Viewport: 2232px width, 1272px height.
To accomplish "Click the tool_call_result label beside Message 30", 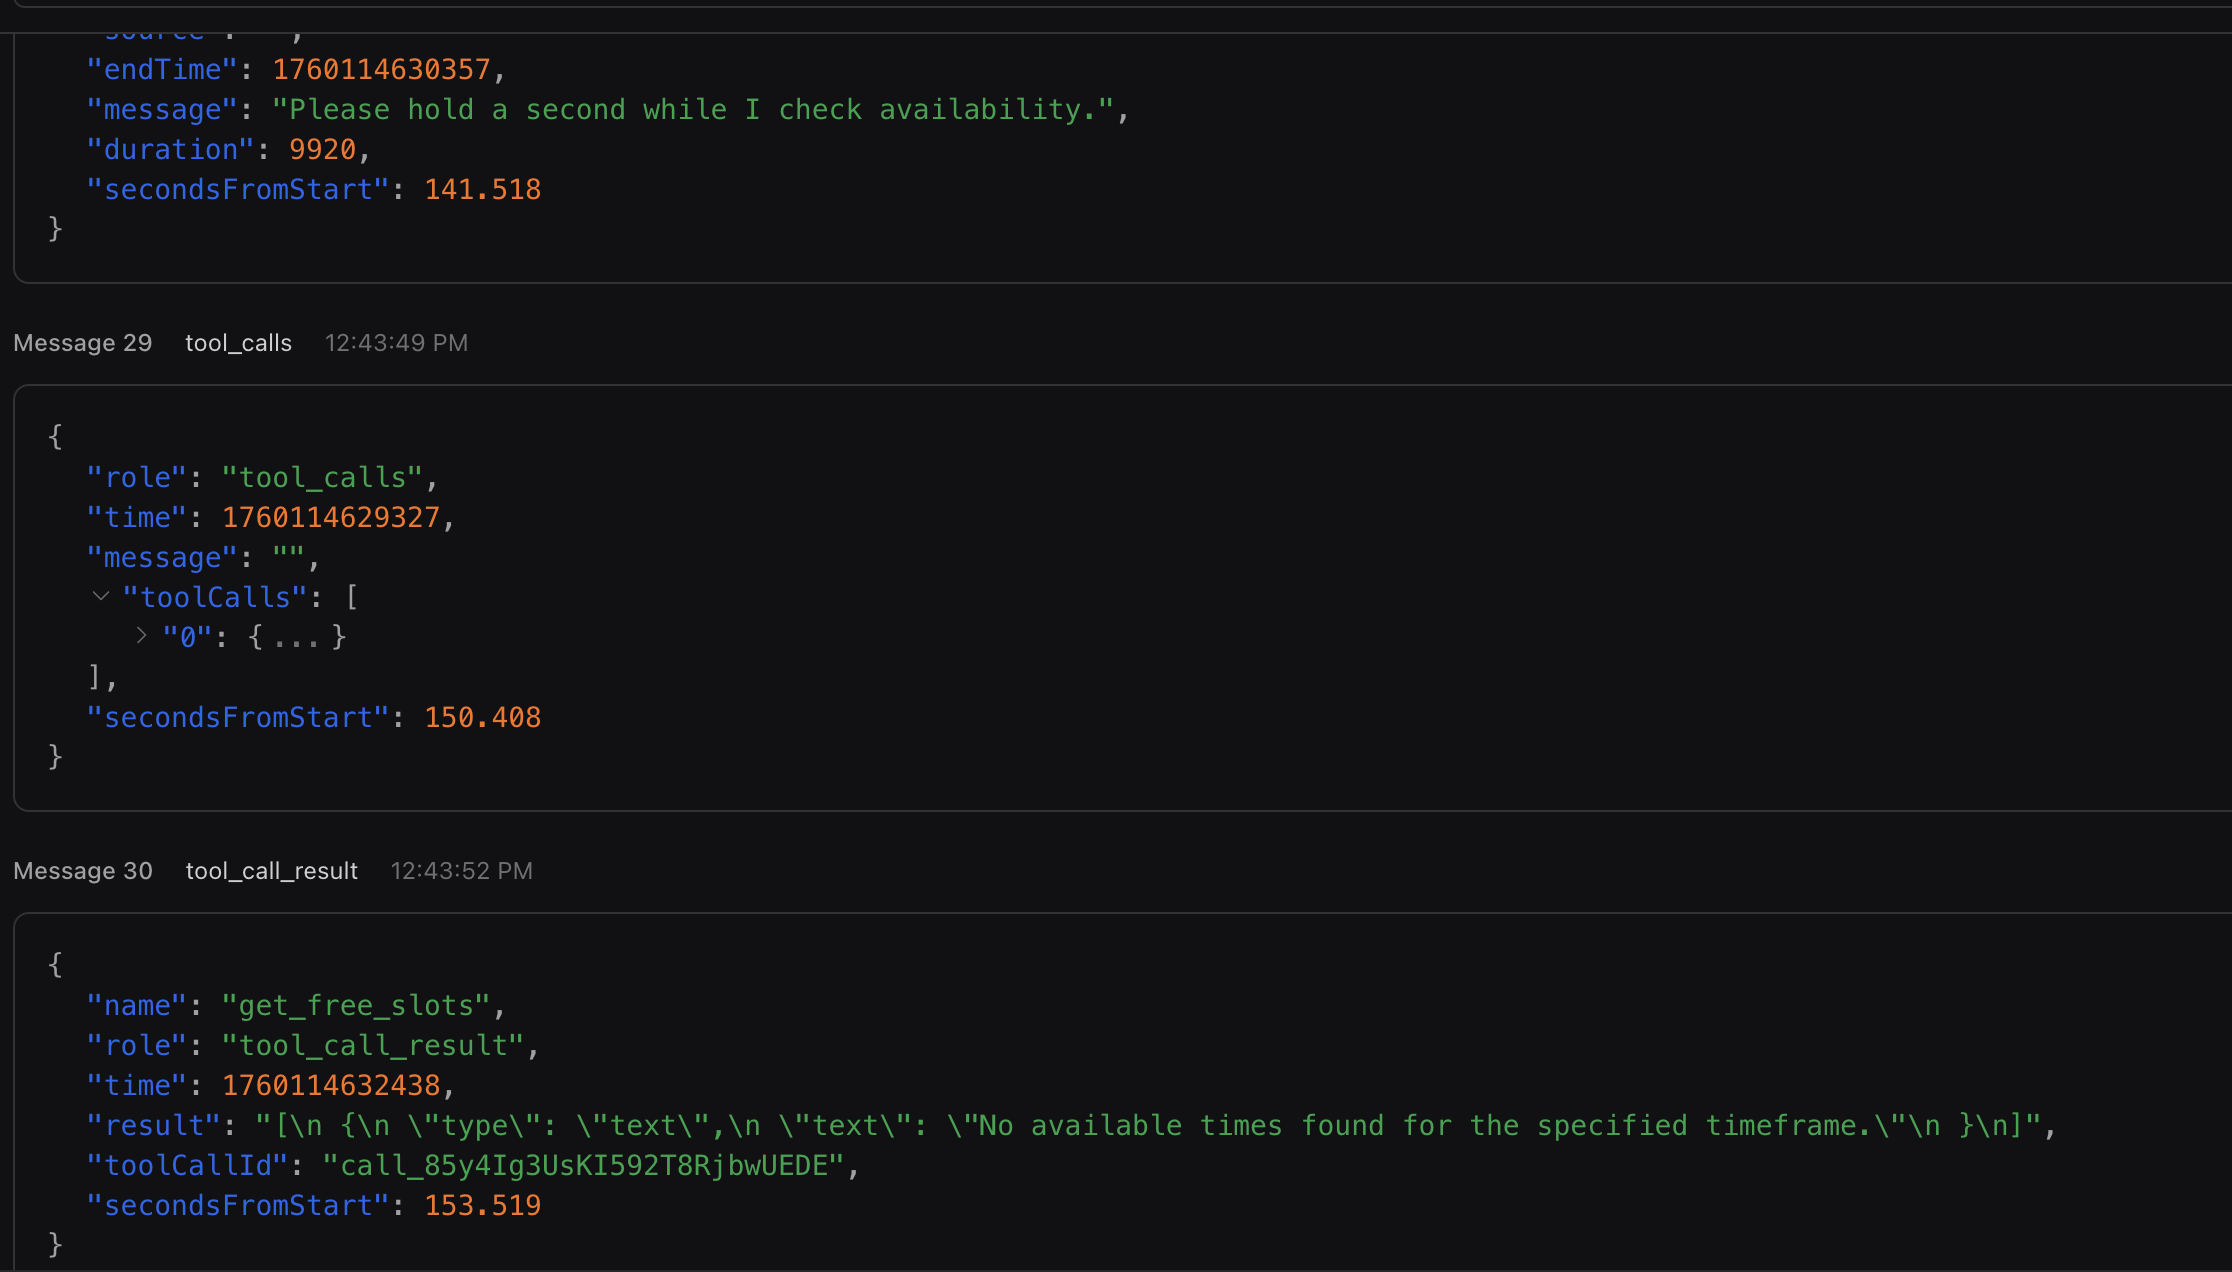I will (x=271, y=871).
